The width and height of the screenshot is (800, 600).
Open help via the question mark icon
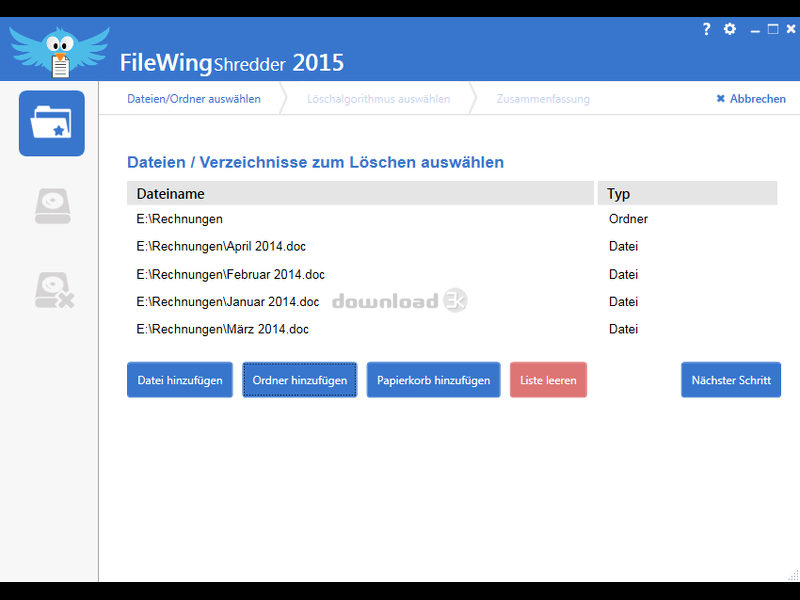706,29
